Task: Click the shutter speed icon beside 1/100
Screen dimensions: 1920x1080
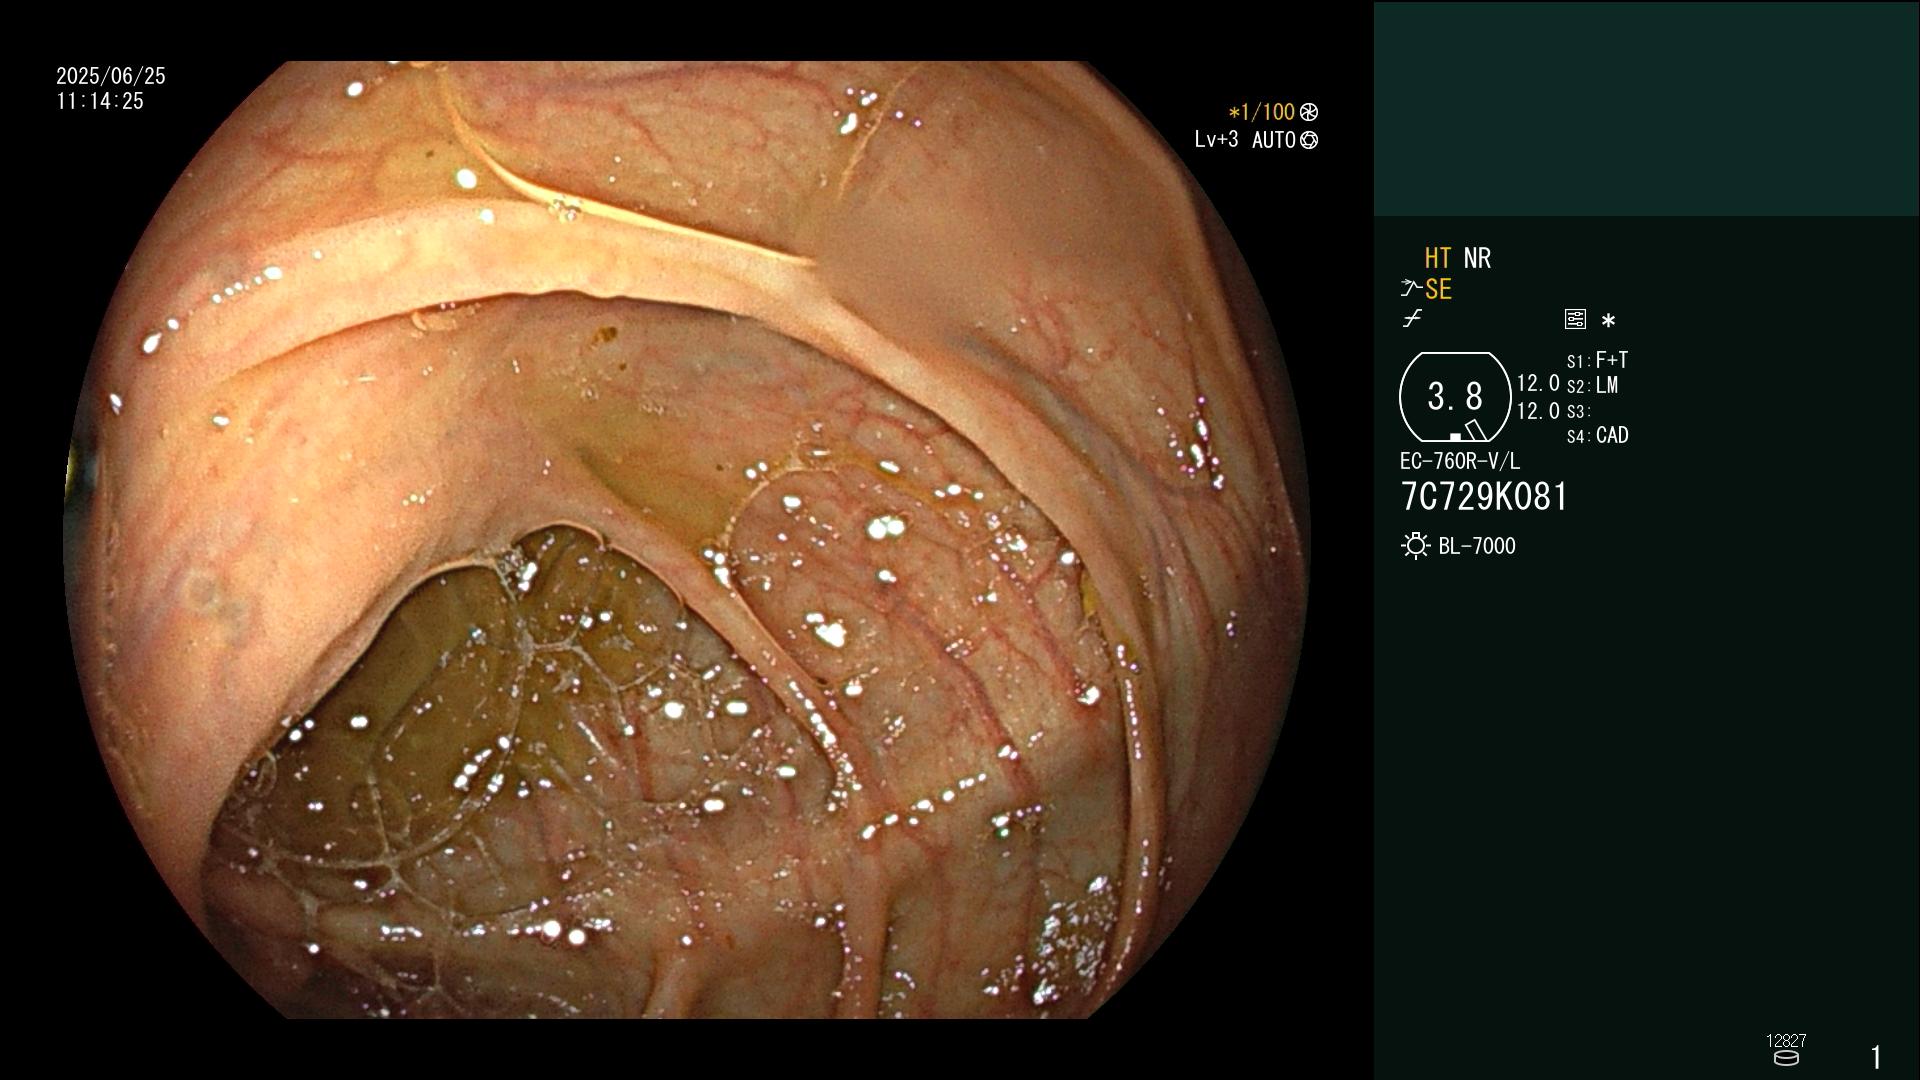Action: [x=1308, y=112]
